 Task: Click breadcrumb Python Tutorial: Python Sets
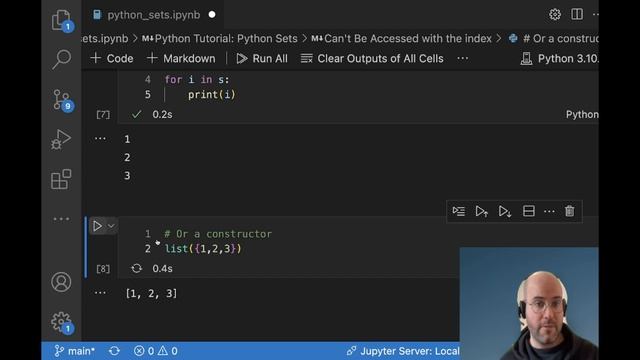pyautogui.click(x=220, y=39)
